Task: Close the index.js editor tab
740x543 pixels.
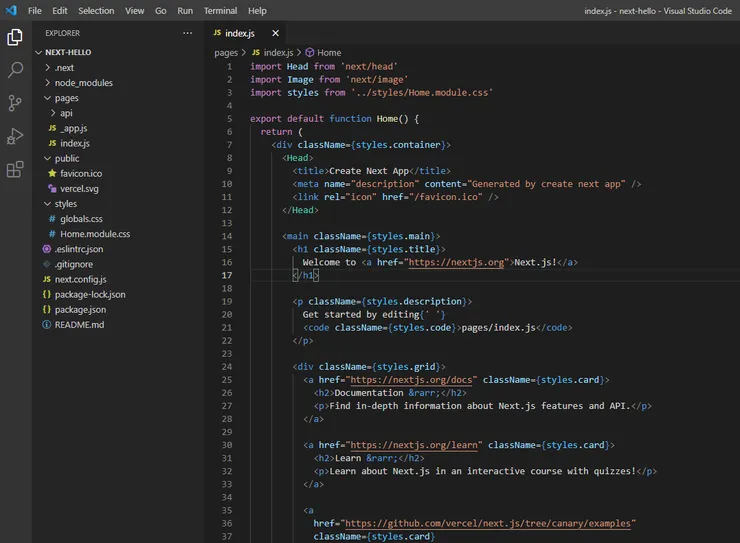Action: pyautogui.click(x=276, y=33)
